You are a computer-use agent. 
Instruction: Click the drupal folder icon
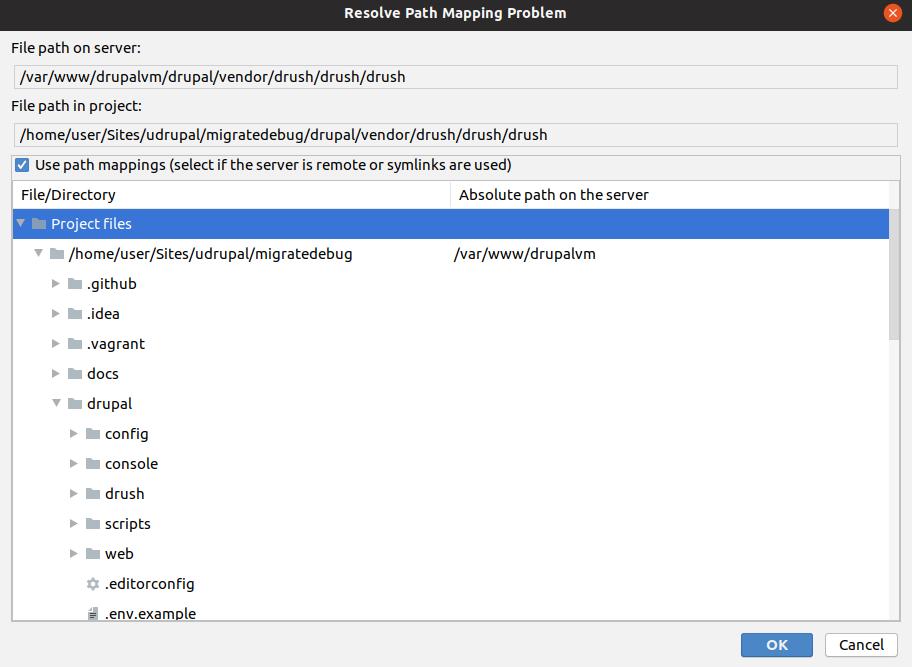(75, 404)
